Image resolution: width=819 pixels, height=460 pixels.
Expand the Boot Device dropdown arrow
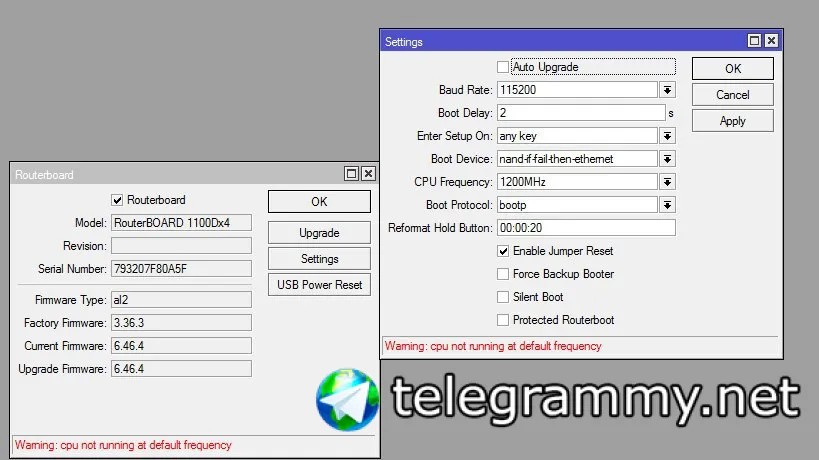[x=668, y=159]
